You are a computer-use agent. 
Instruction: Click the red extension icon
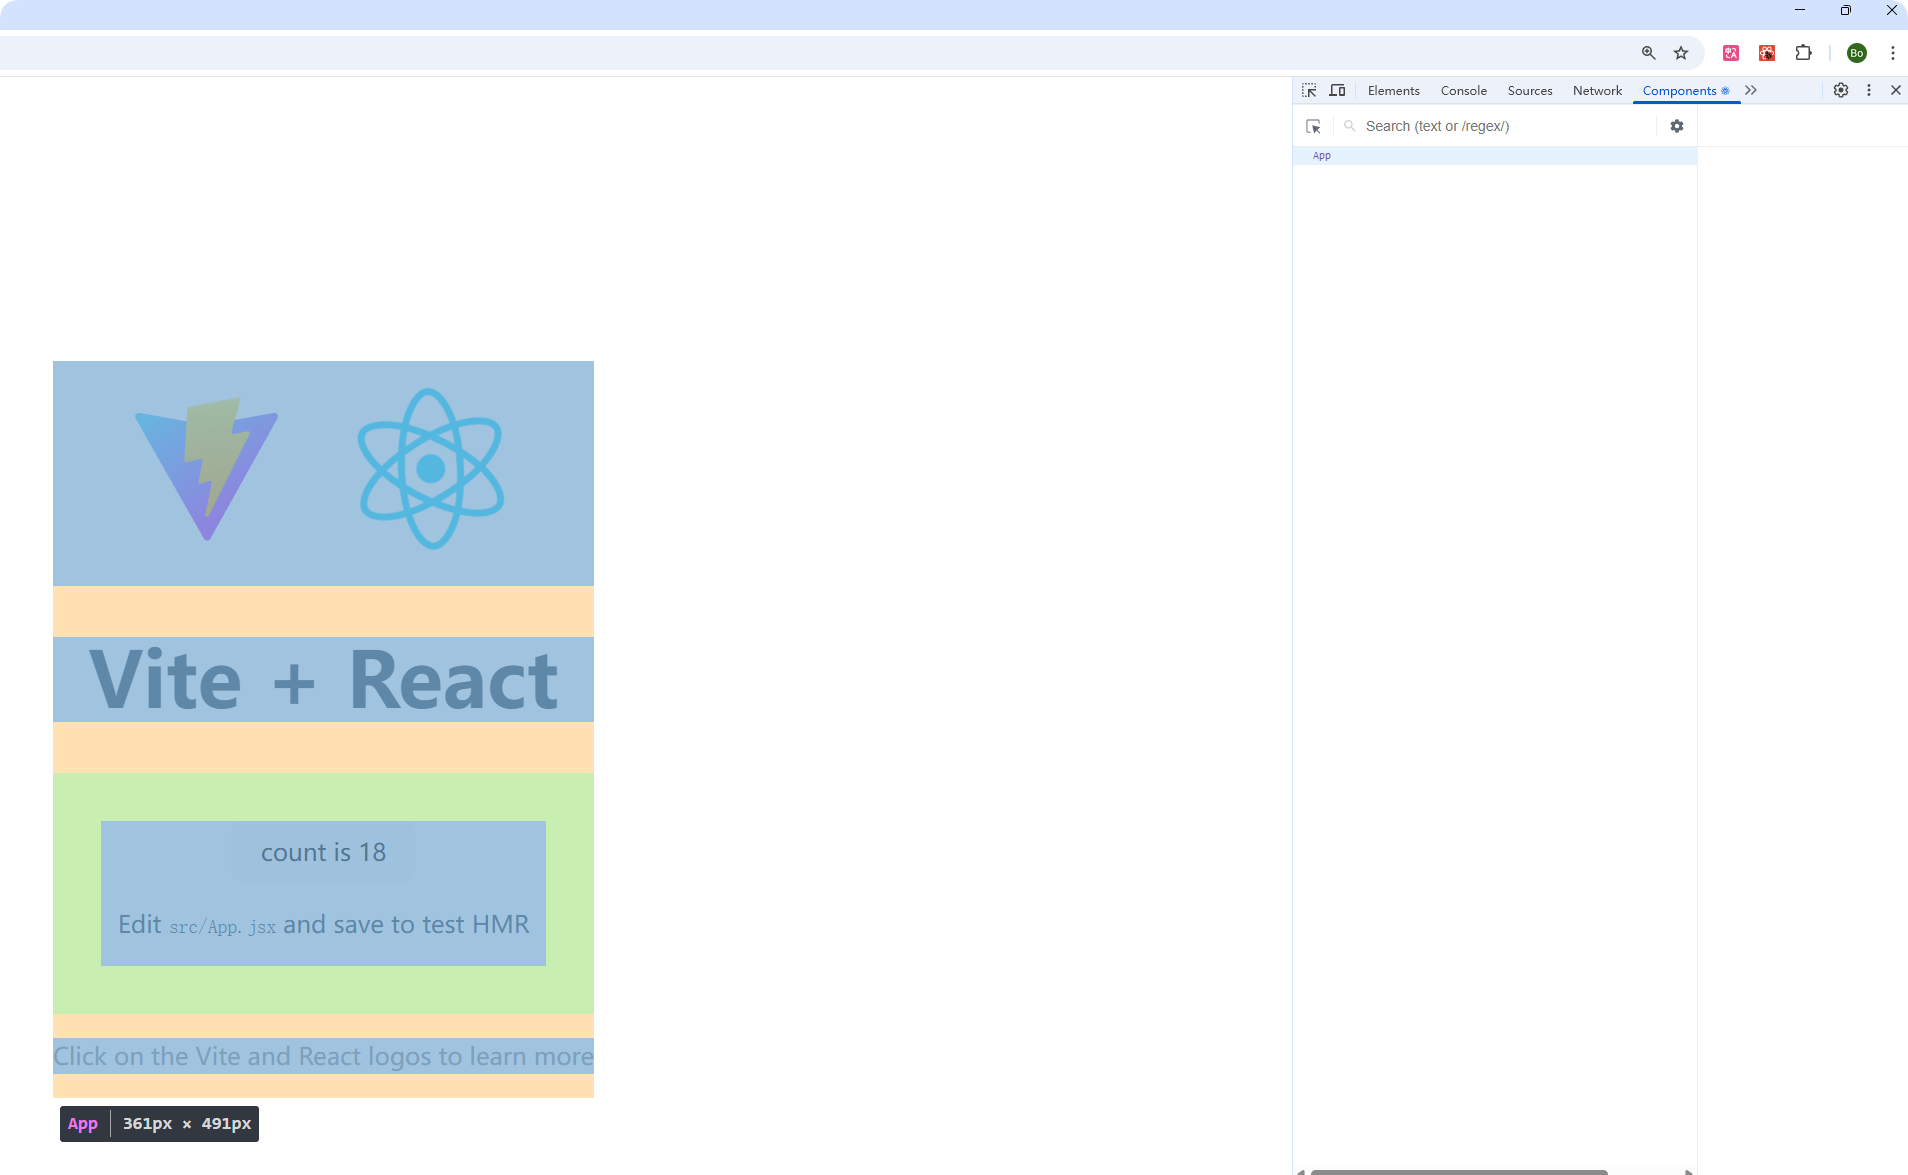point(1767,53)
